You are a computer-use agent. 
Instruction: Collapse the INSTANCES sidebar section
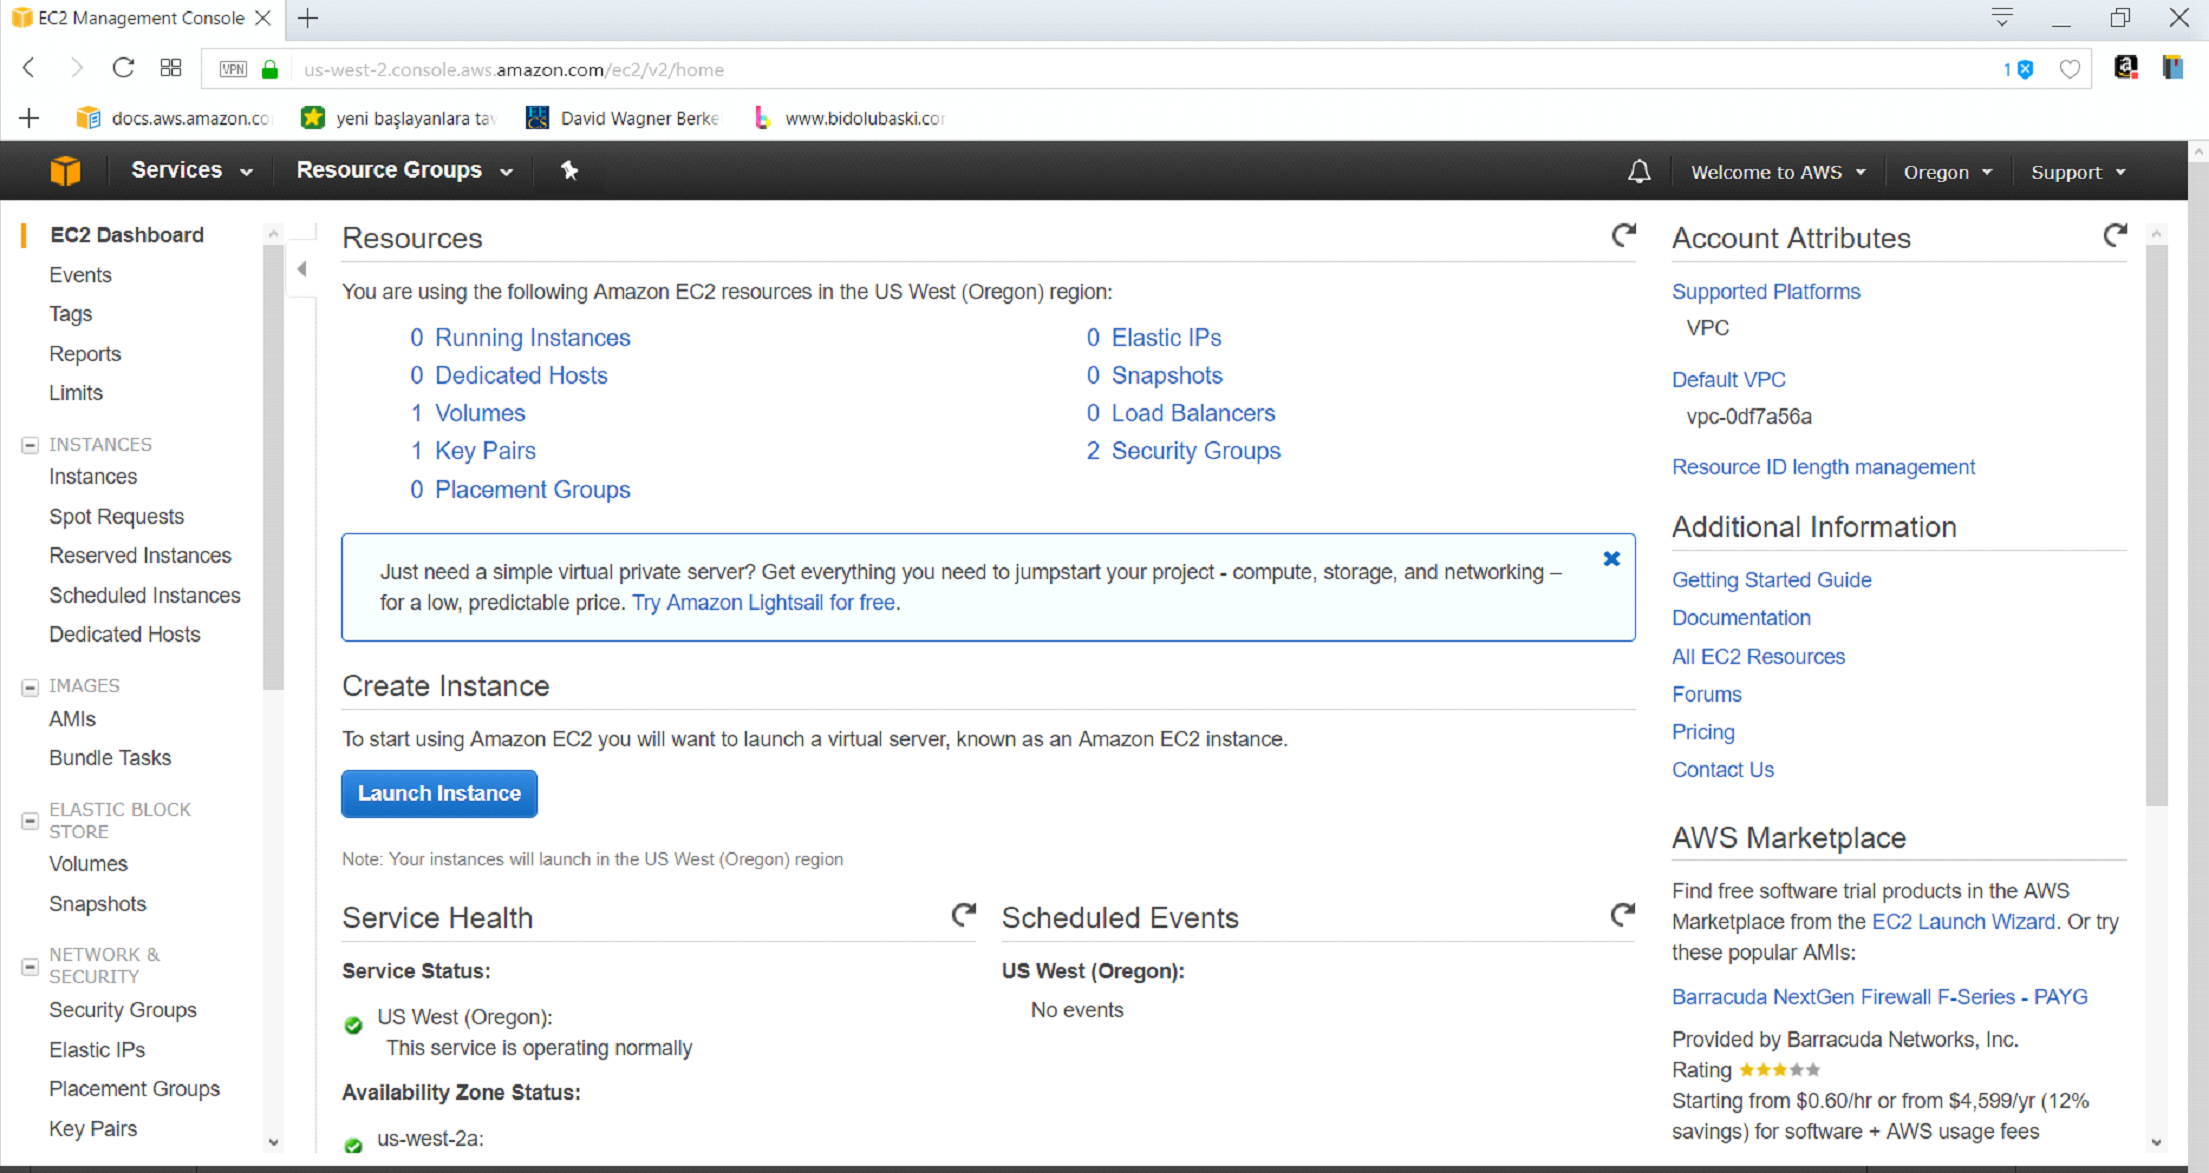[30, 445]
